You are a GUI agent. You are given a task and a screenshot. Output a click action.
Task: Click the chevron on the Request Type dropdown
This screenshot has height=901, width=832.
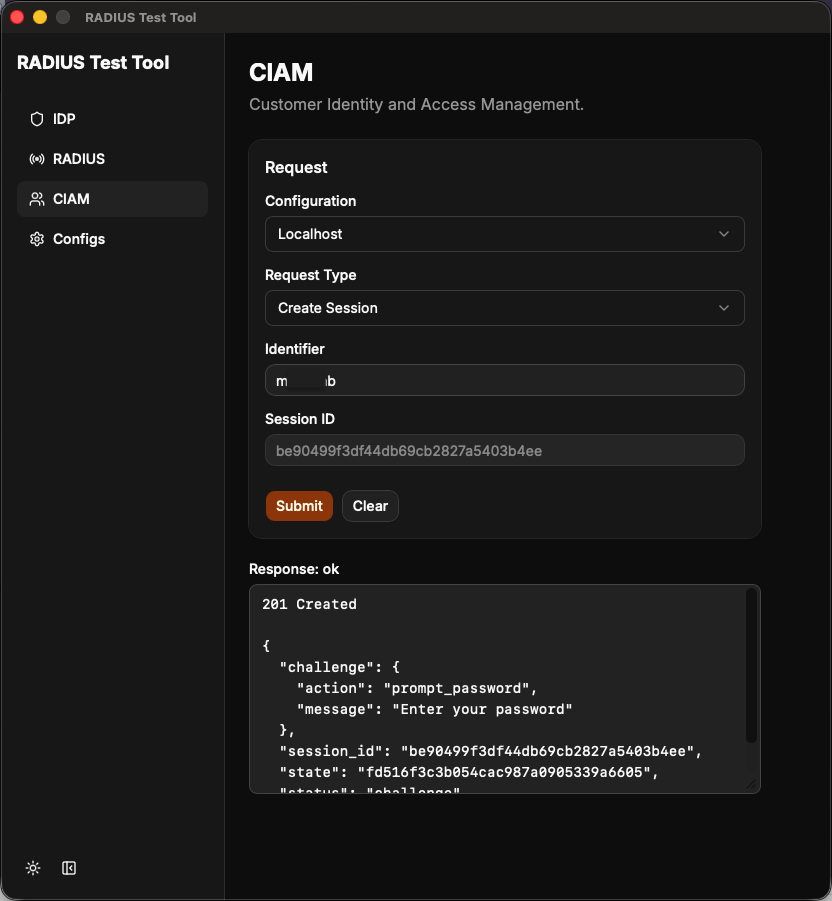(724, 308)
